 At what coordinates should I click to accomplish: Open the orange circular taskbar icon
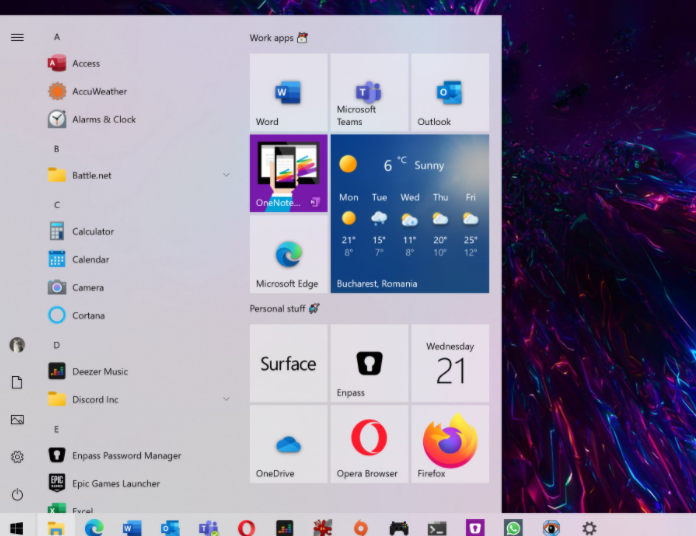coord(361,528)
